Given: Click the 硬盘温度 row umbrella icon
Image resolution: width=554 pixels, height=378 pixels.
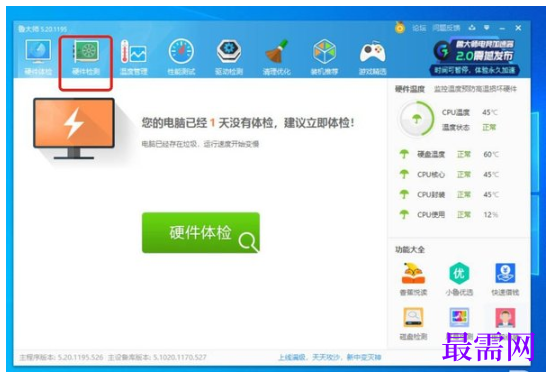Looking at the screenshot, I should point(404,154).
